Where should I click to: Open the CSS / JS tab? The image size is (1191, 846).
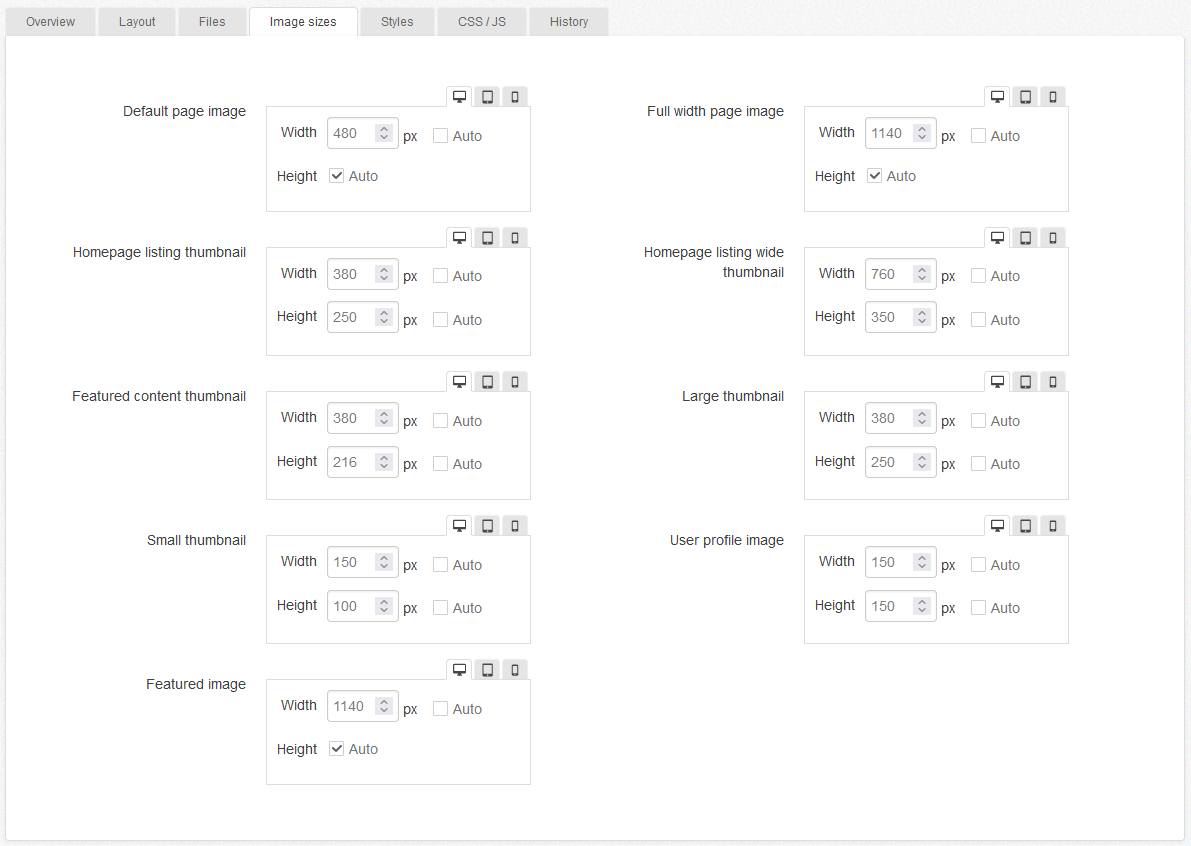pyautogui.click(x=481, y=21)
